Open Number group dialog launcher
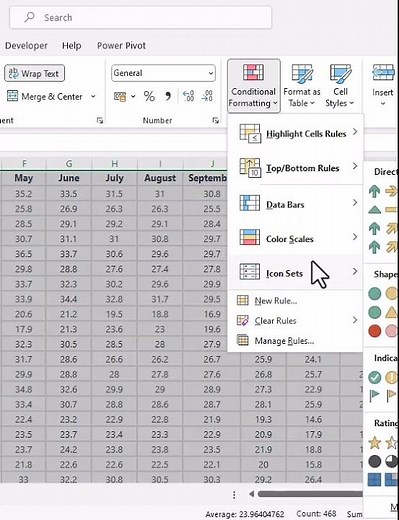The image size is (399, 520). tap(216, 120)
